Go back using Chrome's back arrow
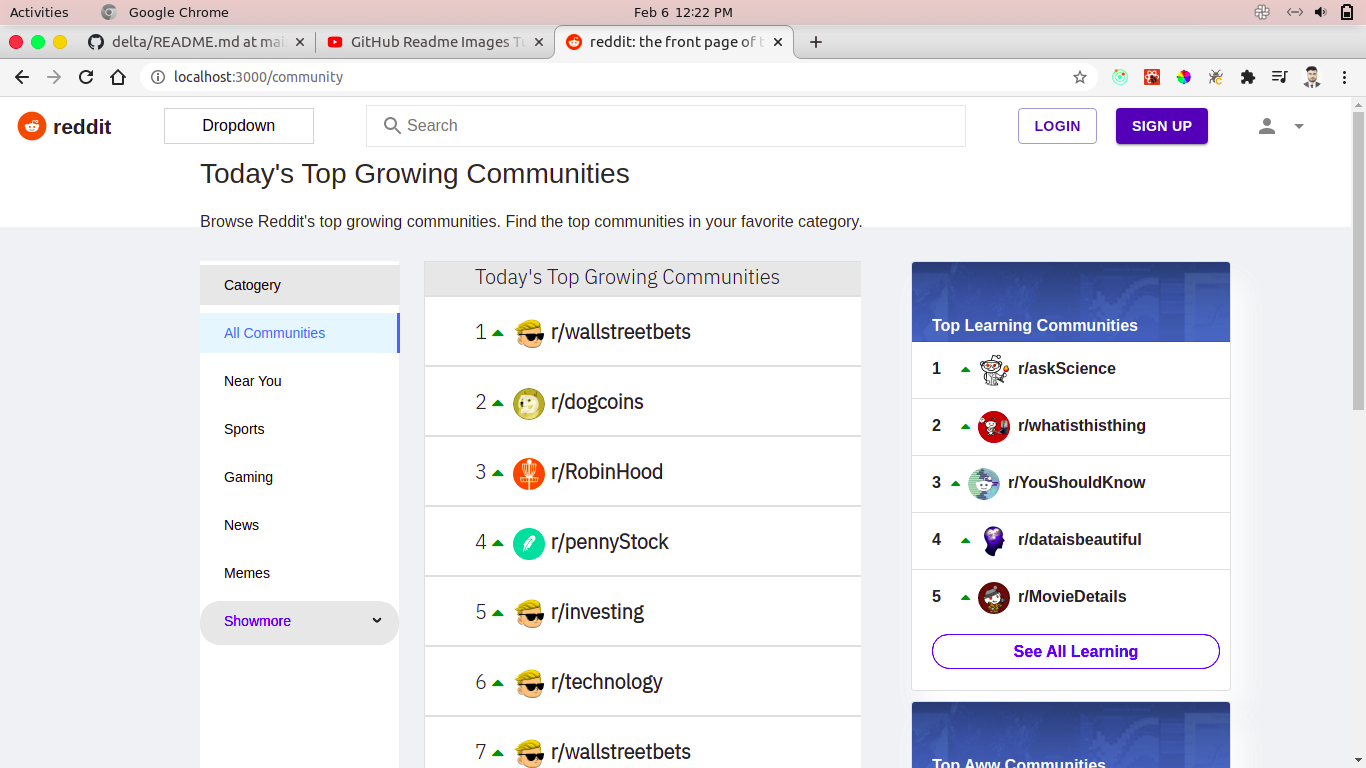1366x768 pixels. tap(22, 77)
